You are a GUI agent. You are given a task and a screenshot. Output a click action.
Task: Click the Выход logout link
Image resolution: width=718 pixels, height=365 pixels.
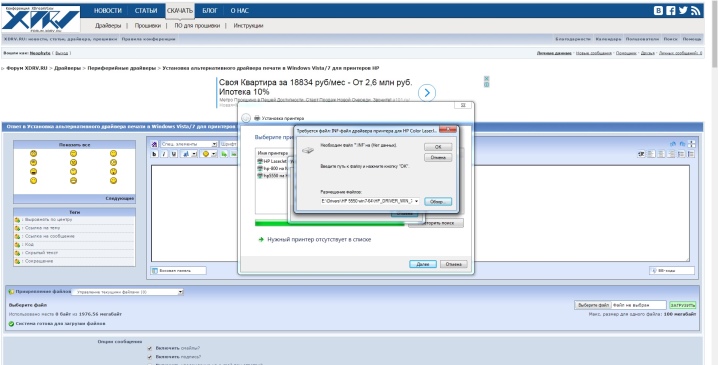pyautogui.click(x=62, y=53)
